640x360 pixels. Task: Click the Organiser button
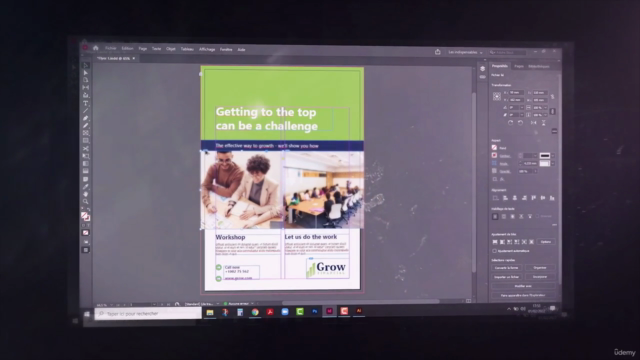[x=540, y=268]
